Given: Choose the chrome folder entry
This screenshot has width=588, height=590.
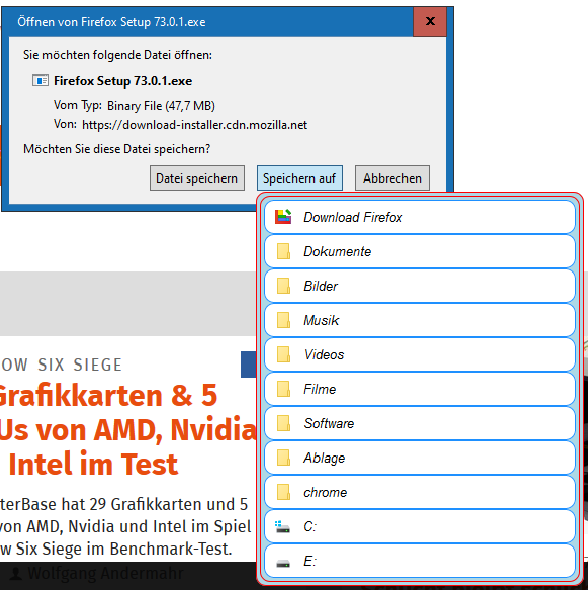Looking at the screenshot, I should click(x=420, y=492).
